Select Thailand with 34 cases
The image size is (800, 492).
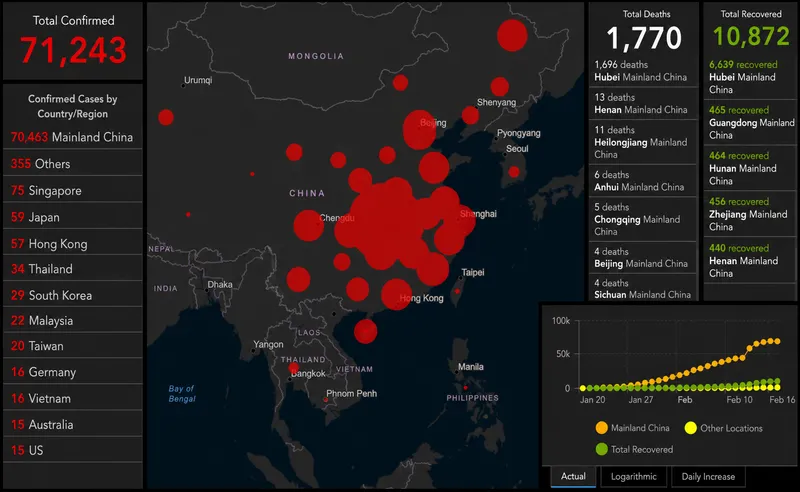[x=72, y=269]
